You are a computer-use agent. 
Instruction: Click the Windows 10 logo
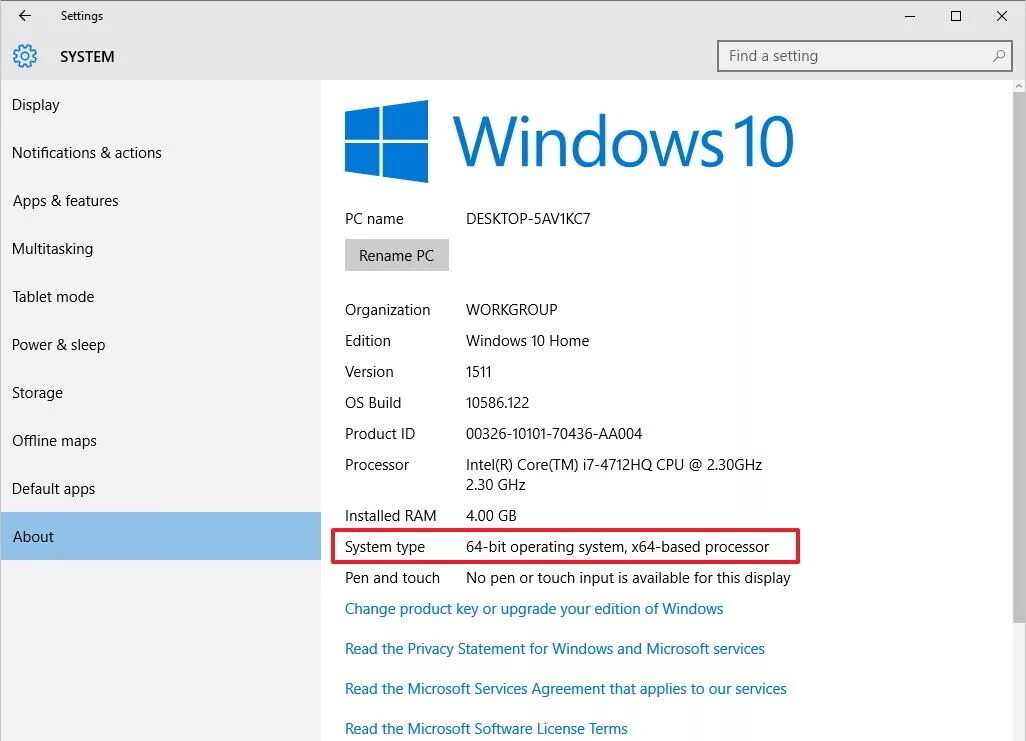(x=569, y=141)
